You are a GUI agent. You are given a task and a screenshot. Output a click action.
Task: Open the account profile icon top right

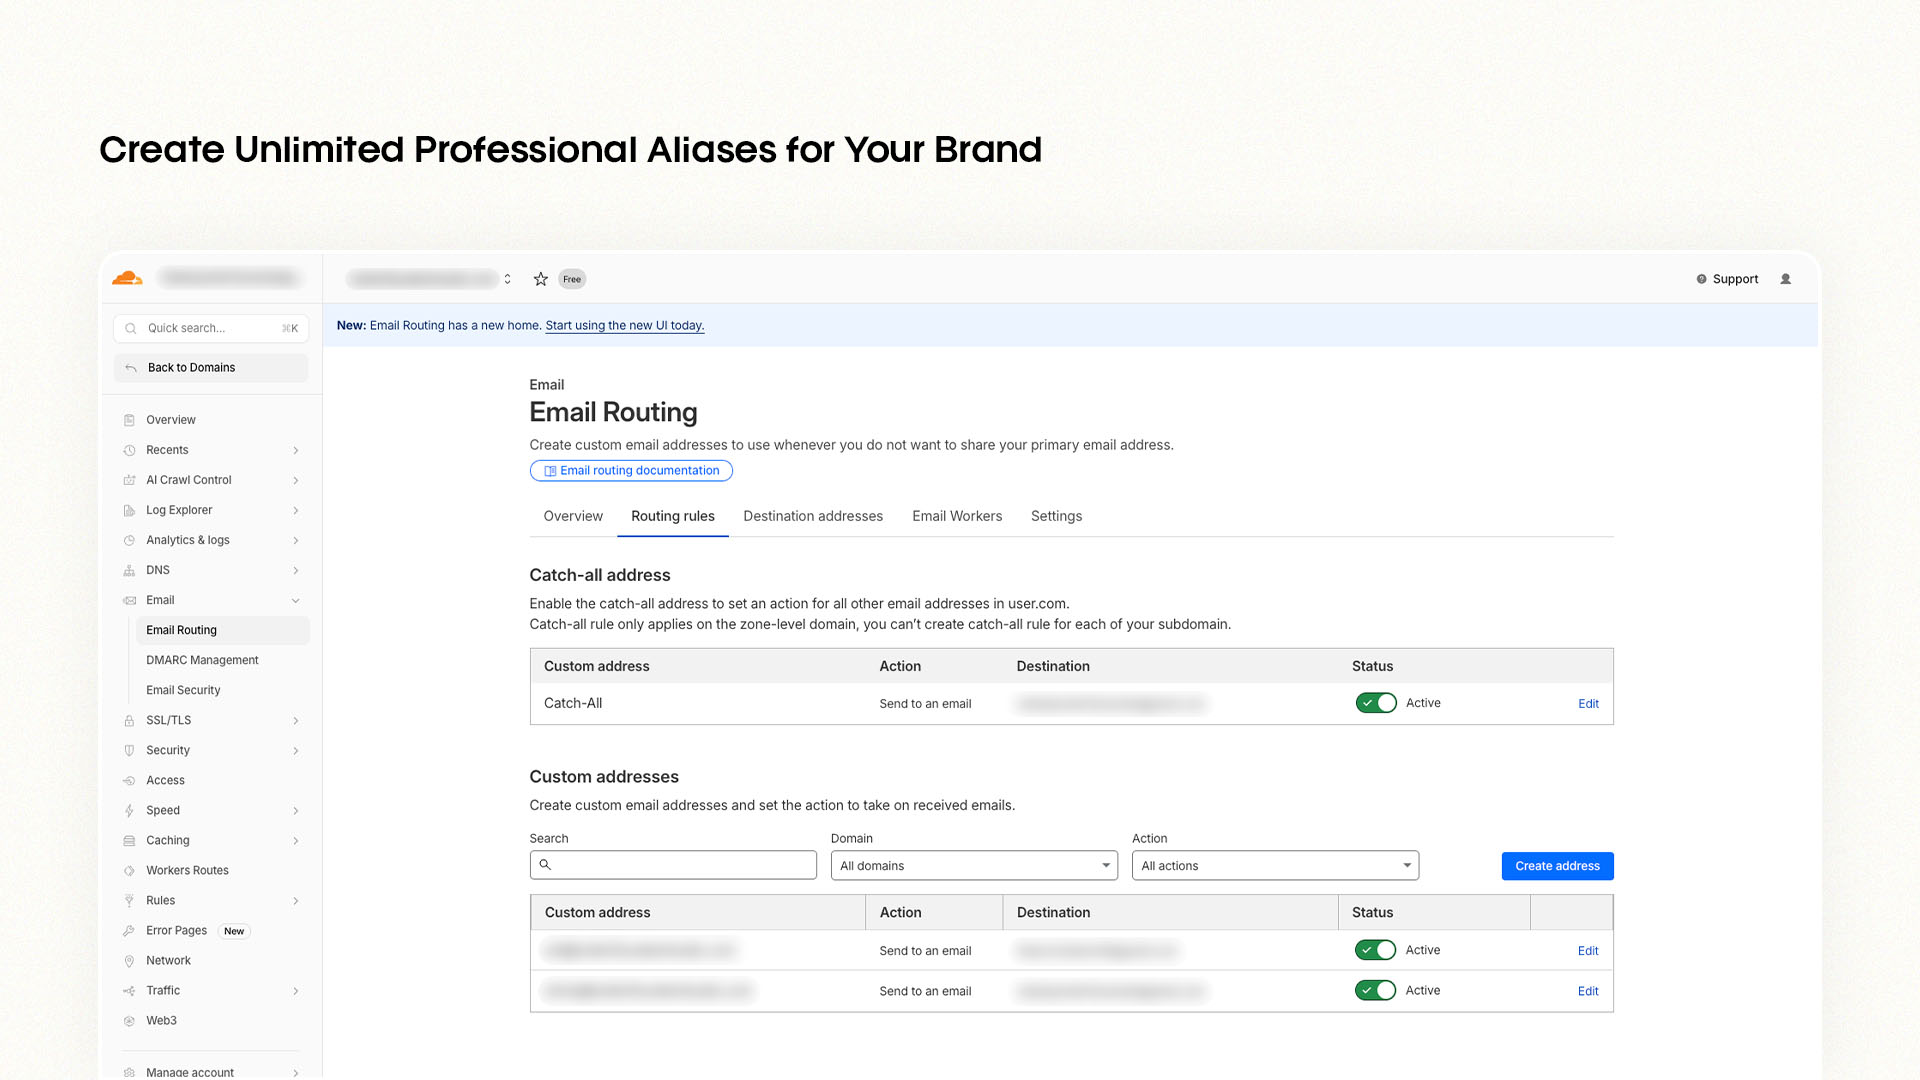coord(1786,279)
